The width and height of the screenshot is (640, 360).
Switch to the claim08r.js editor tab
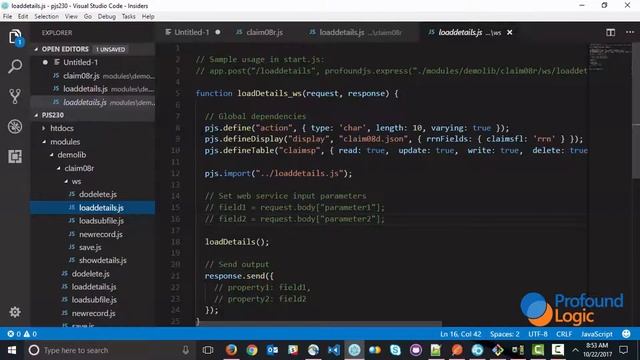(264, 32)
